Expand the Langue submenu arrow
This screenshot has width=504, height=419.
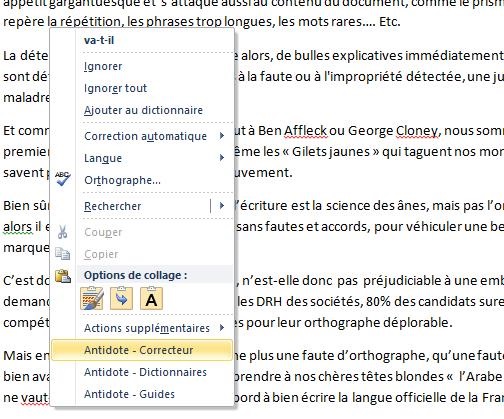tap(222, 158)
